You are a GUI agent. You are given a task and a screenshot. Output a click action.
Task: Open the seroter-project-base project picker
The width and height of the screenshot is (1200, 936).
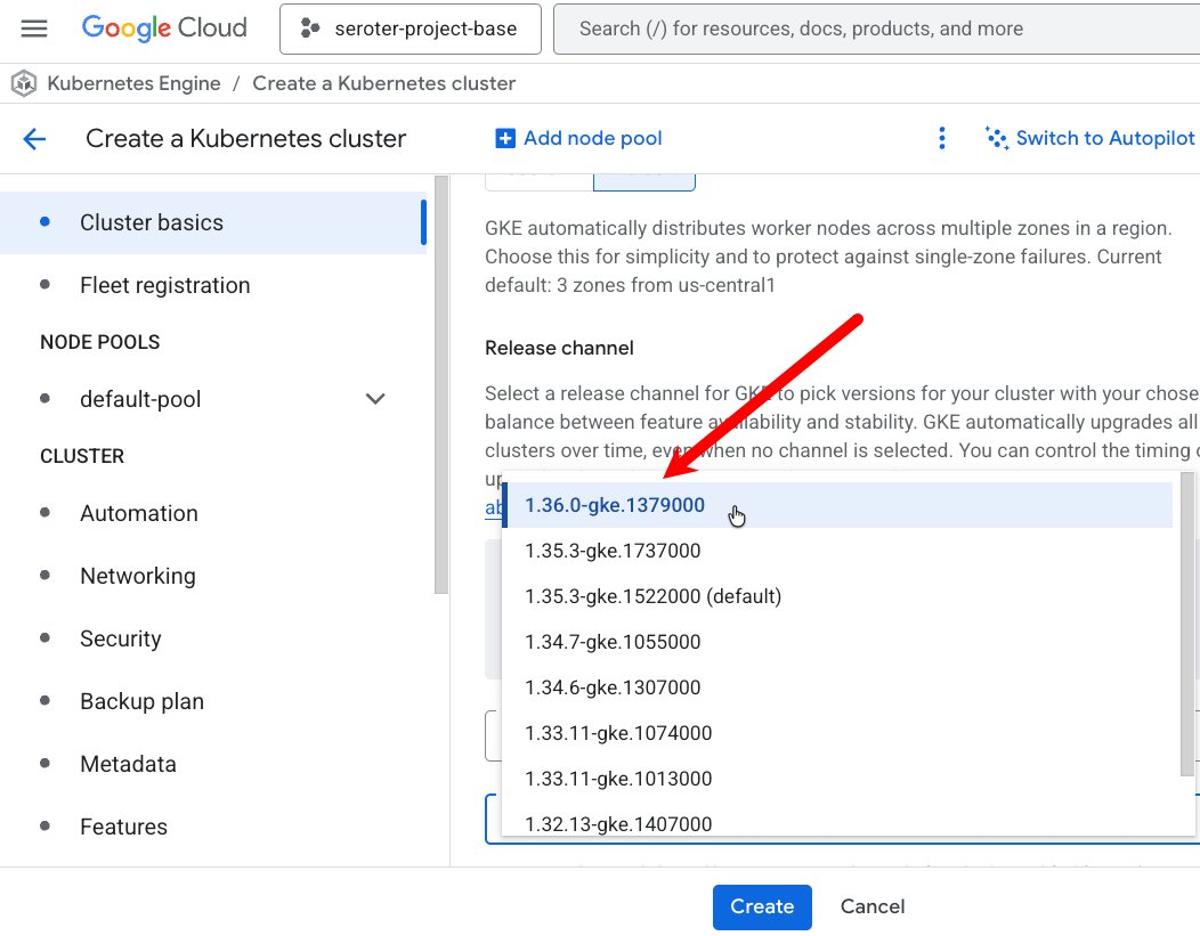(x=410, y=29)
